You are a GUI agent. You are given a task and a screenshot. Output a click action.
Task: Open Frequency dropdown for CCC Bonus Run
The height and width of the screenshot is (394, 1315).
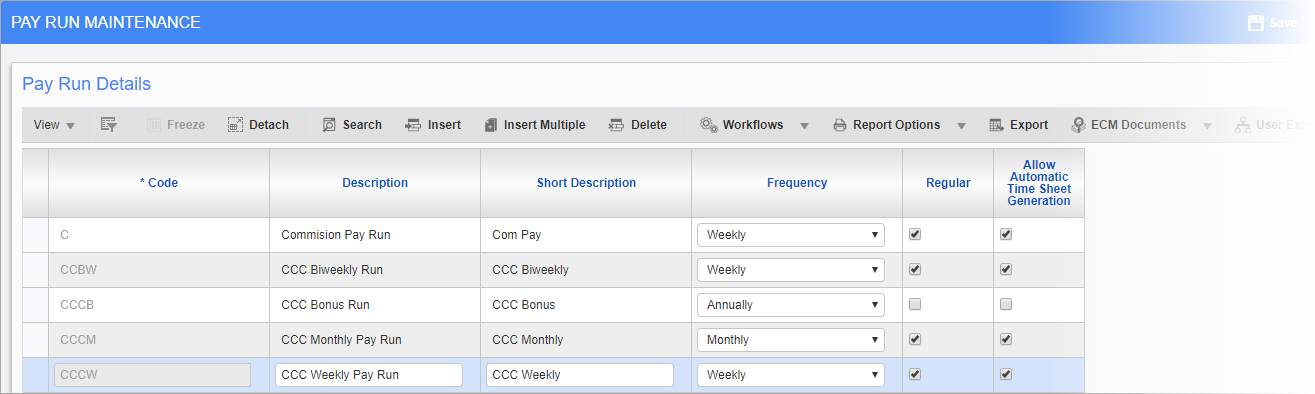[x=791, y=305]
